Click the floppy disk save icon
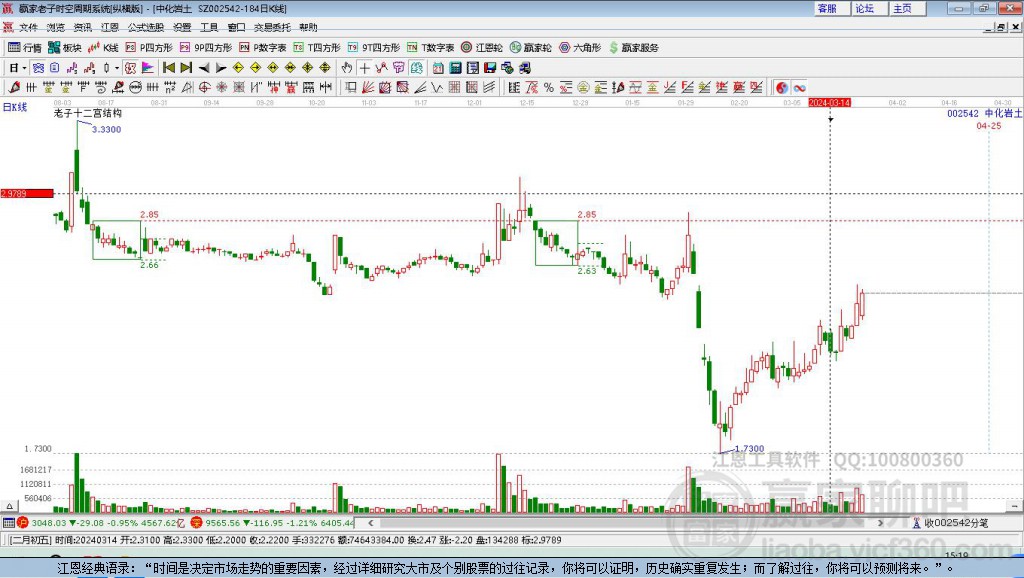 [490, 68]
